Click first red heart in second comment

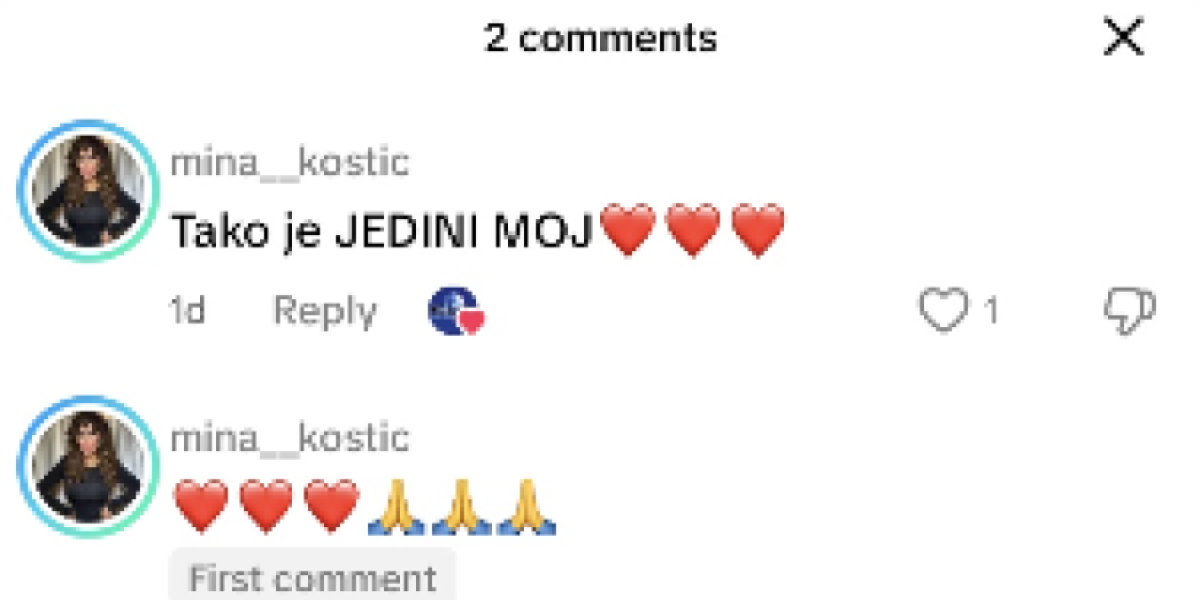point(201,505)
